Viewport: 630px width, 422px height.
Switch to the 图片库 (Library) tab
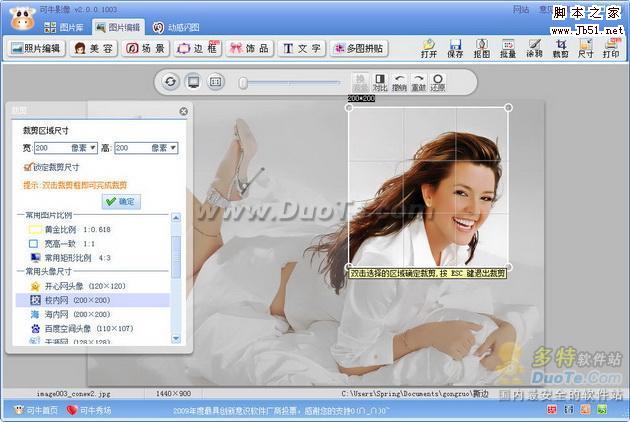click(64, 27)
